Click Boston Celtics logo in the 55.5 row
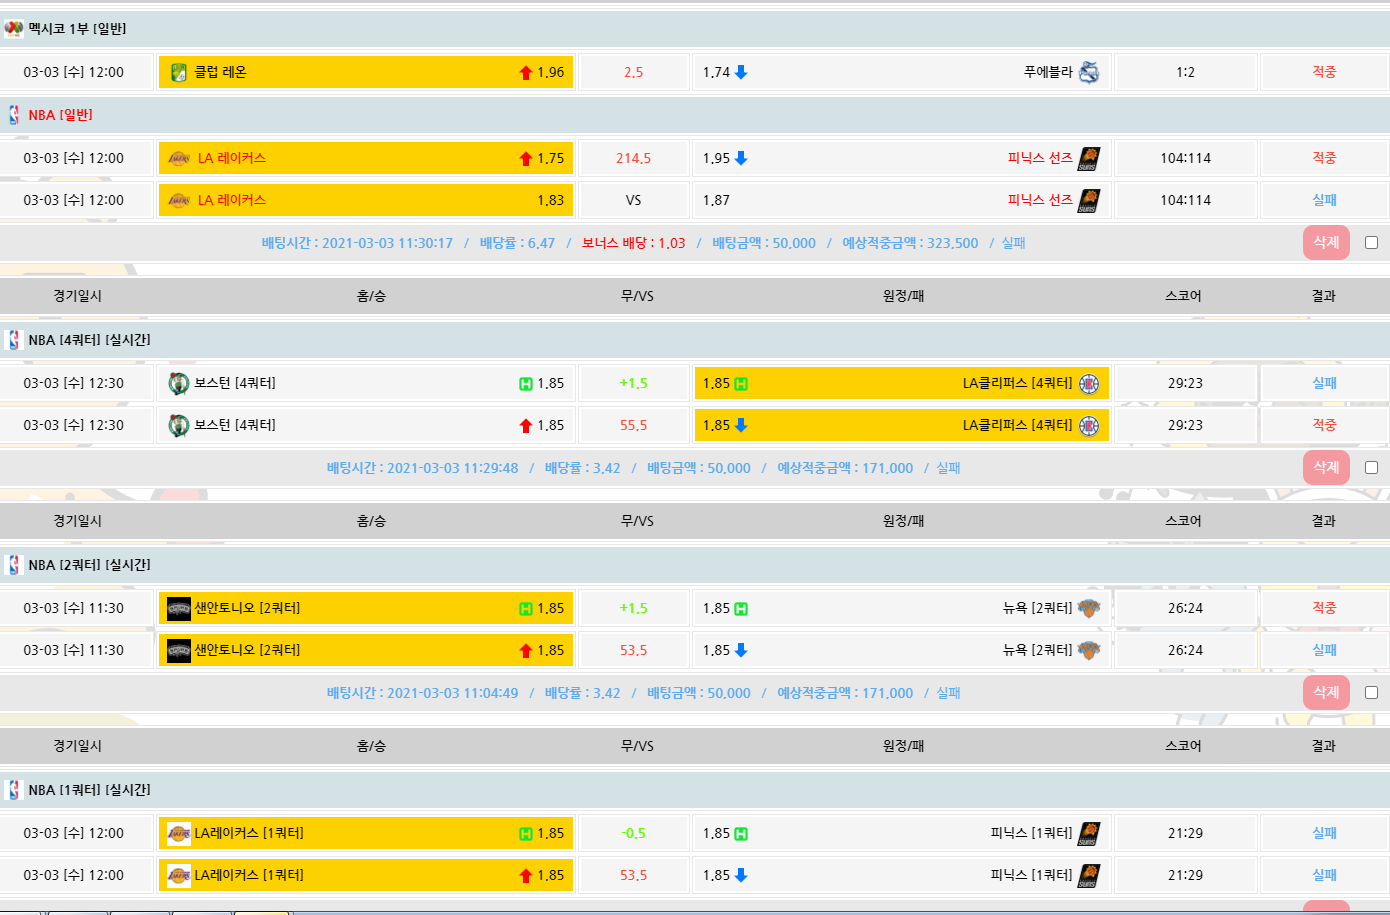Image resolution: width=1390 pixels, height=915 pixels. tap(179, 425)
